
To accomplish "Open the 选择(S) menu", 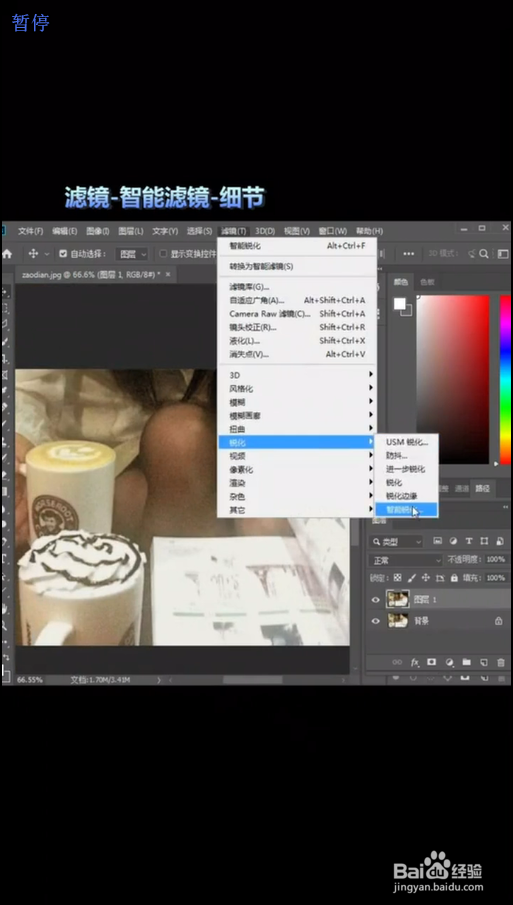I will coord(199,231).
